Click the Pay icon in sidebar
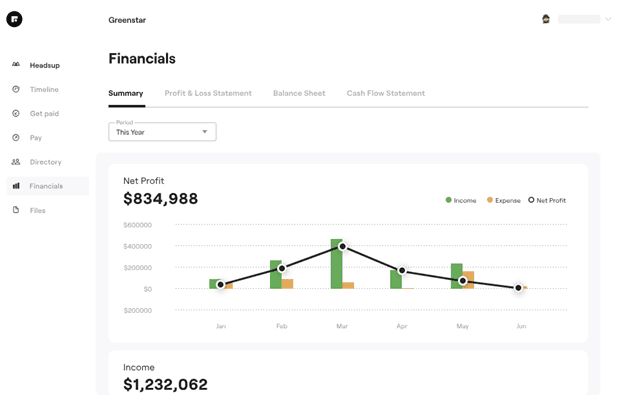This screenshot has width=624, height=395. [16, 138]
